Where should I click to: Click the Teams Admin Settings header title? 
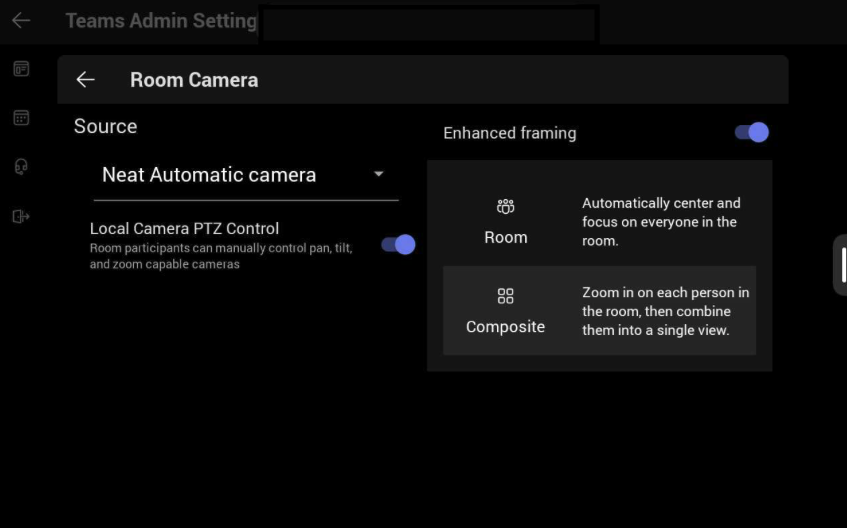tap(161, 20)
